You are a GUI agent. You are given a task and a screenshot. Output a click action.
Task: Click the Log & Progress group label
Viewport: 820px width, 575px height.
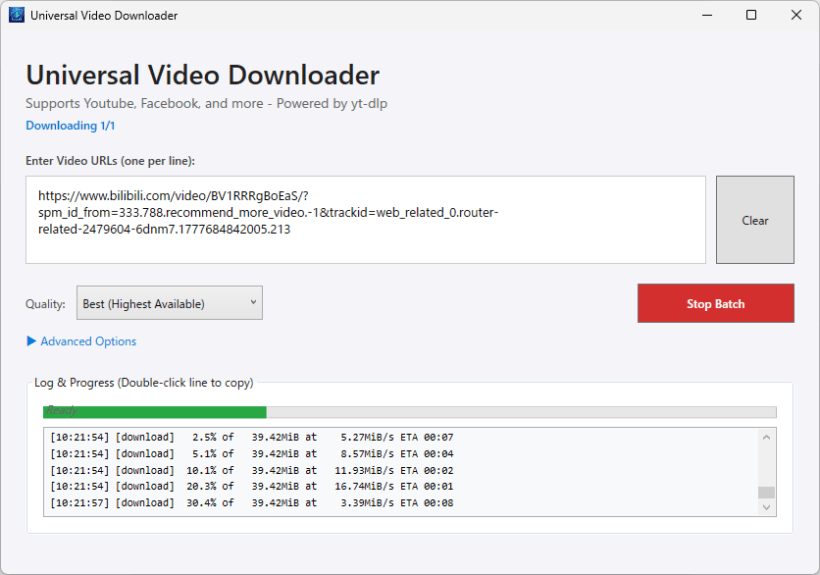coord(143,383)
